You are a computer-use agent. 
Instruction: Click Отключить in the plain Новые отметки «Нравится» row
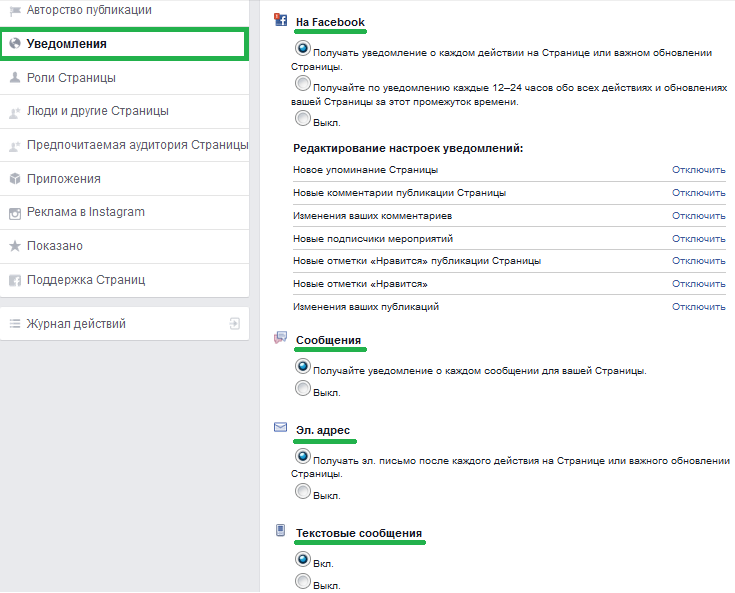coord(698,284)
